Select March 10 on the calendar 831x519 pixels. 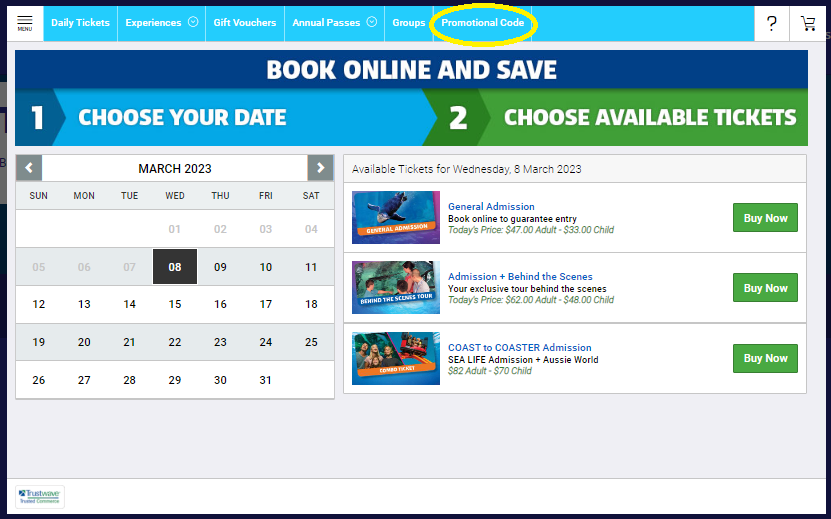click(266, 267)
